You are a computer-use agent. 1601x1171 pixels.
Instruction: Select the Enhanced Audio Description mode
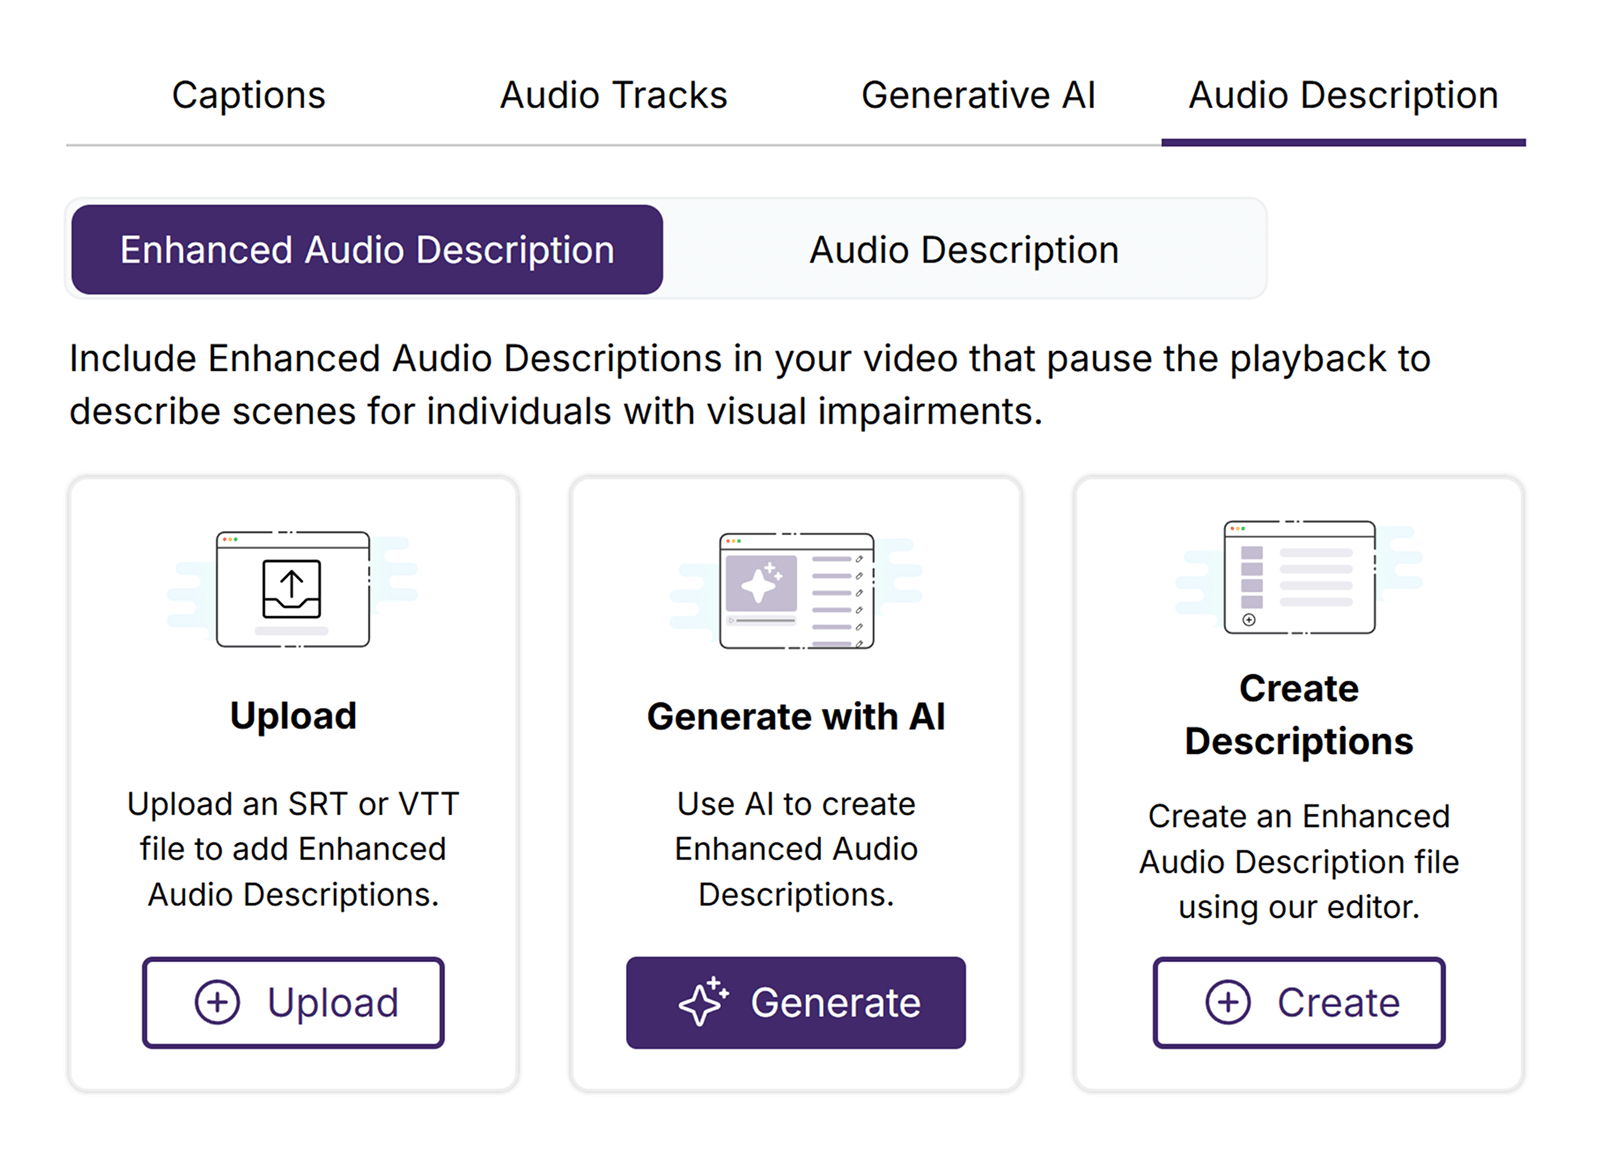pyautogui.click(x=367, y=250)
